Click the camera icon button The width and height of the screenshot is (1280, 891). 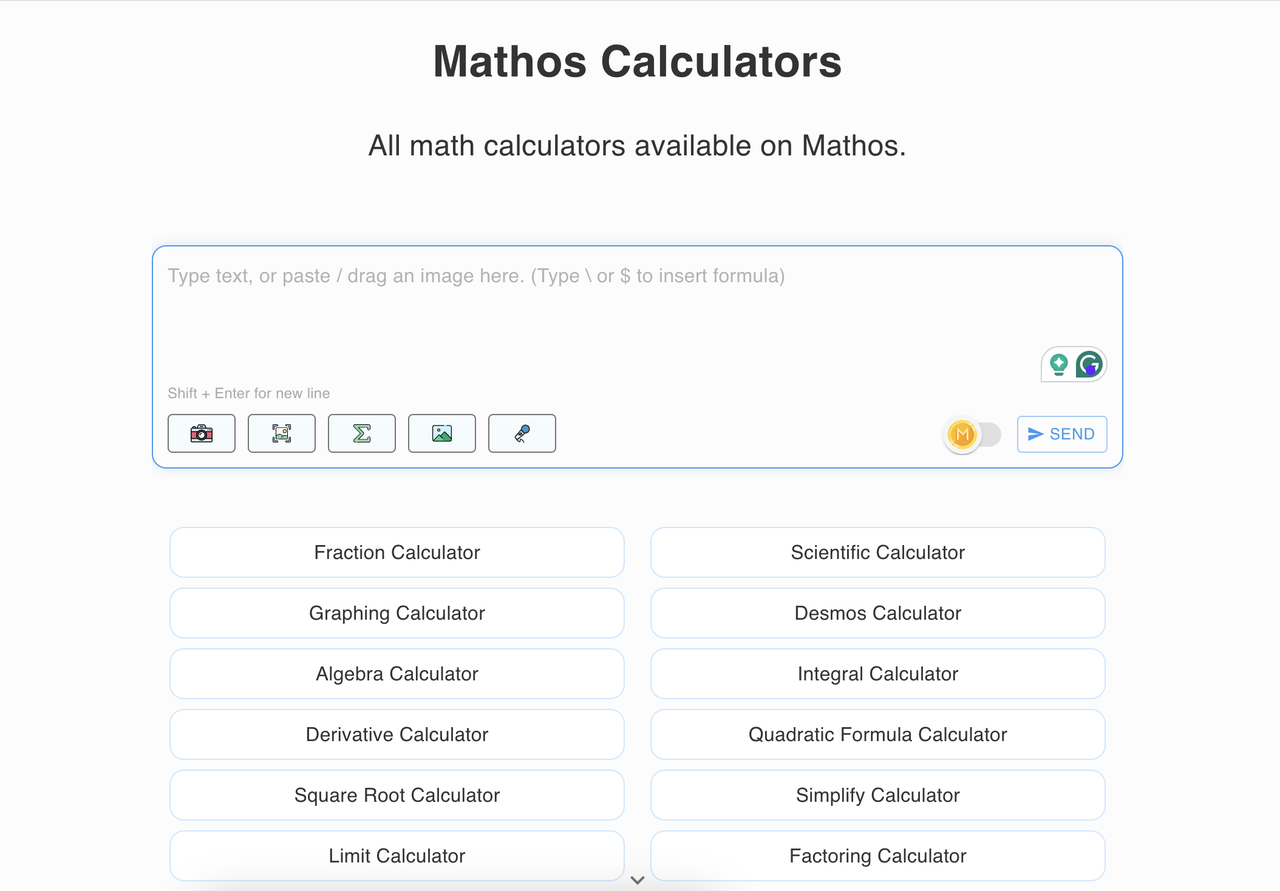pyautogui.click(x=202, y=433)
